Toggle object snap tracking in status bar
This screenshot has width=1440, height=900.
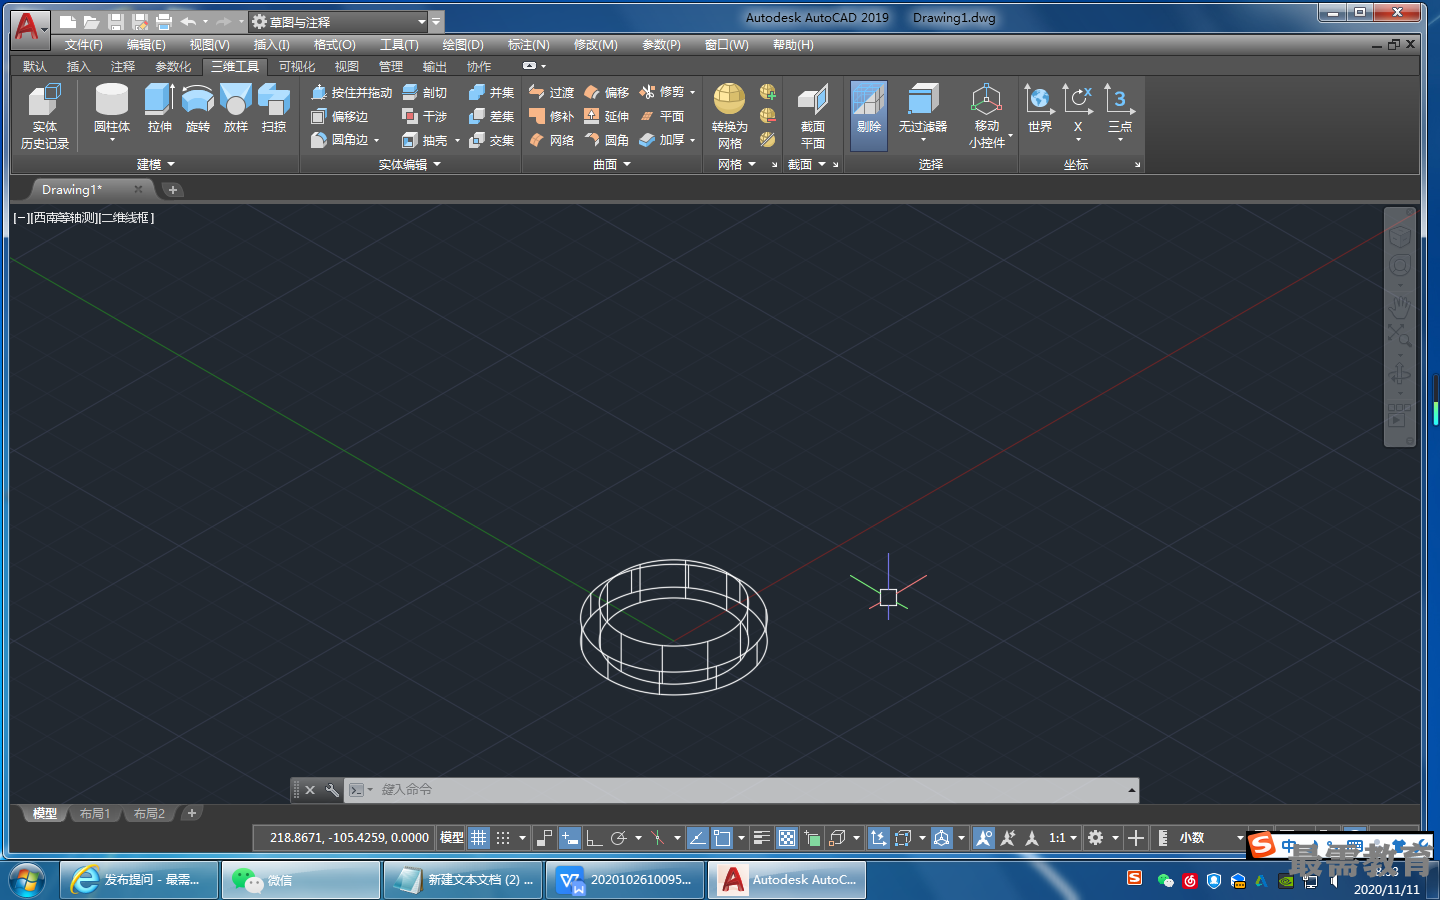point(698,838)
